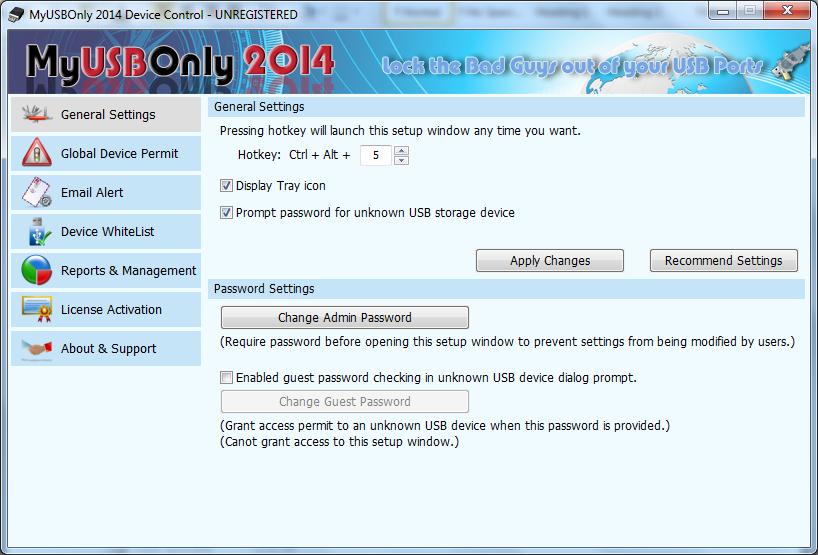Enable guest password checking checkbox

coord(226,378)
